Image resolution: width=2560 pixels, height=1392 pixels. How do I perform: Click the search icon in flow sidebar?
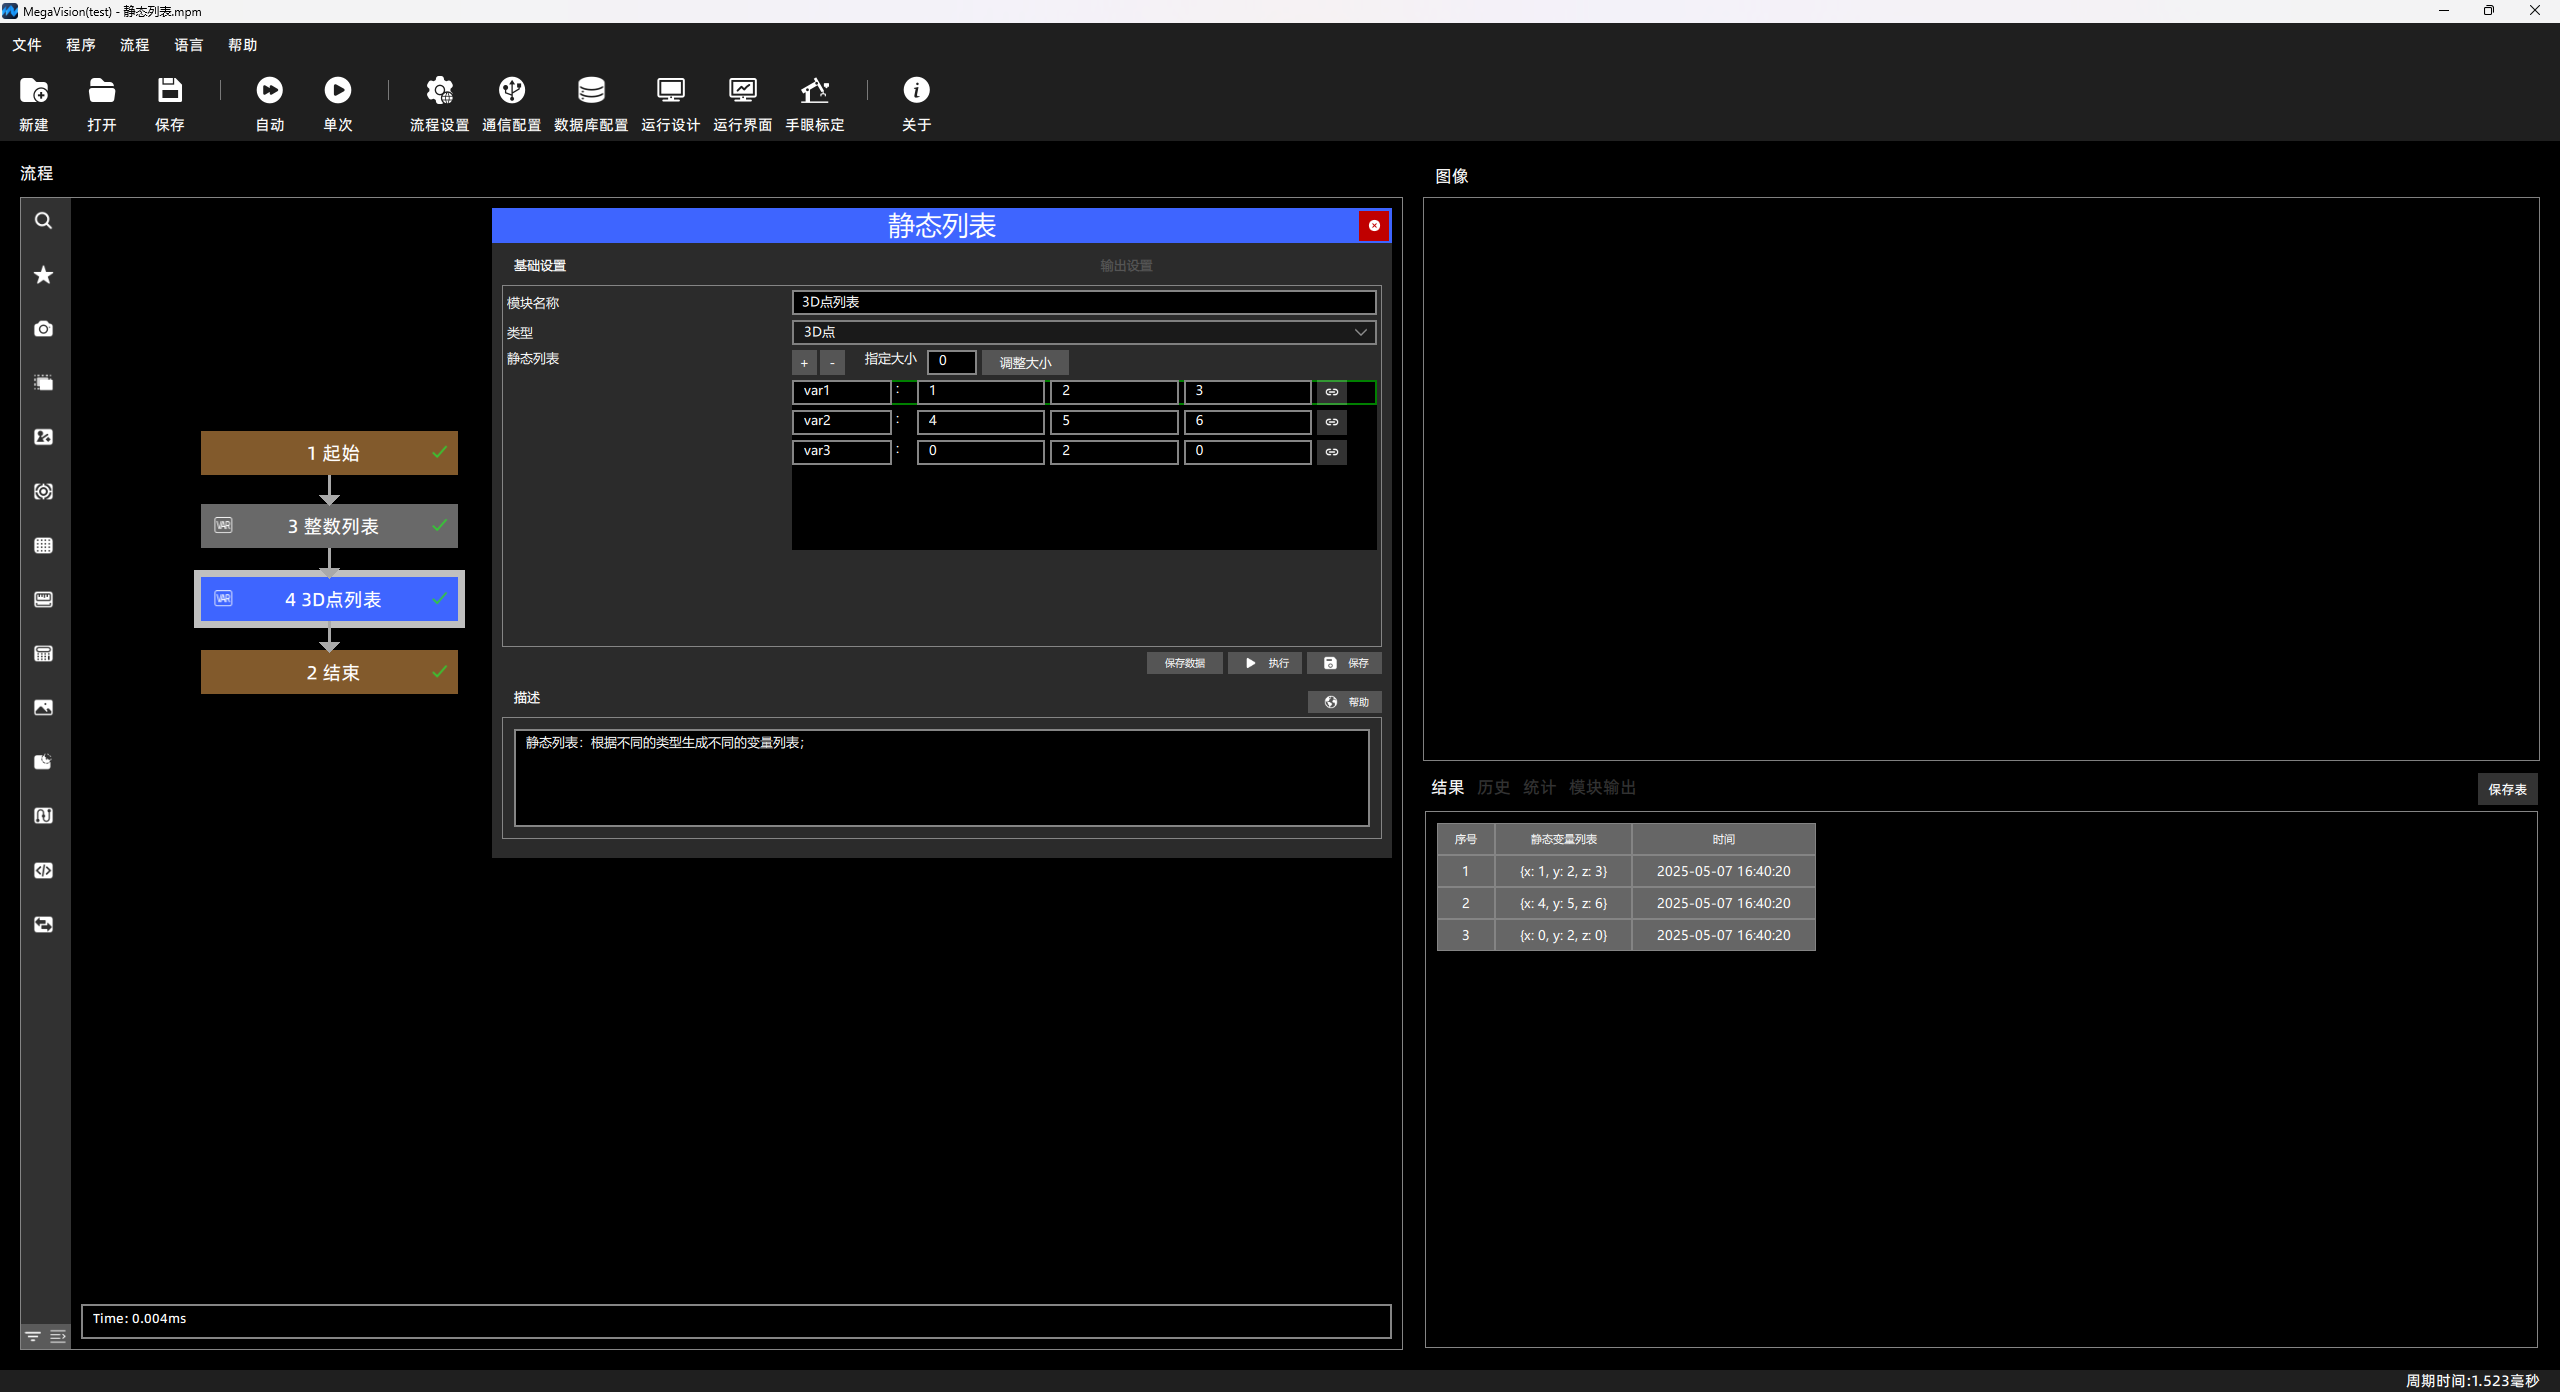click(x=43, y=221)
